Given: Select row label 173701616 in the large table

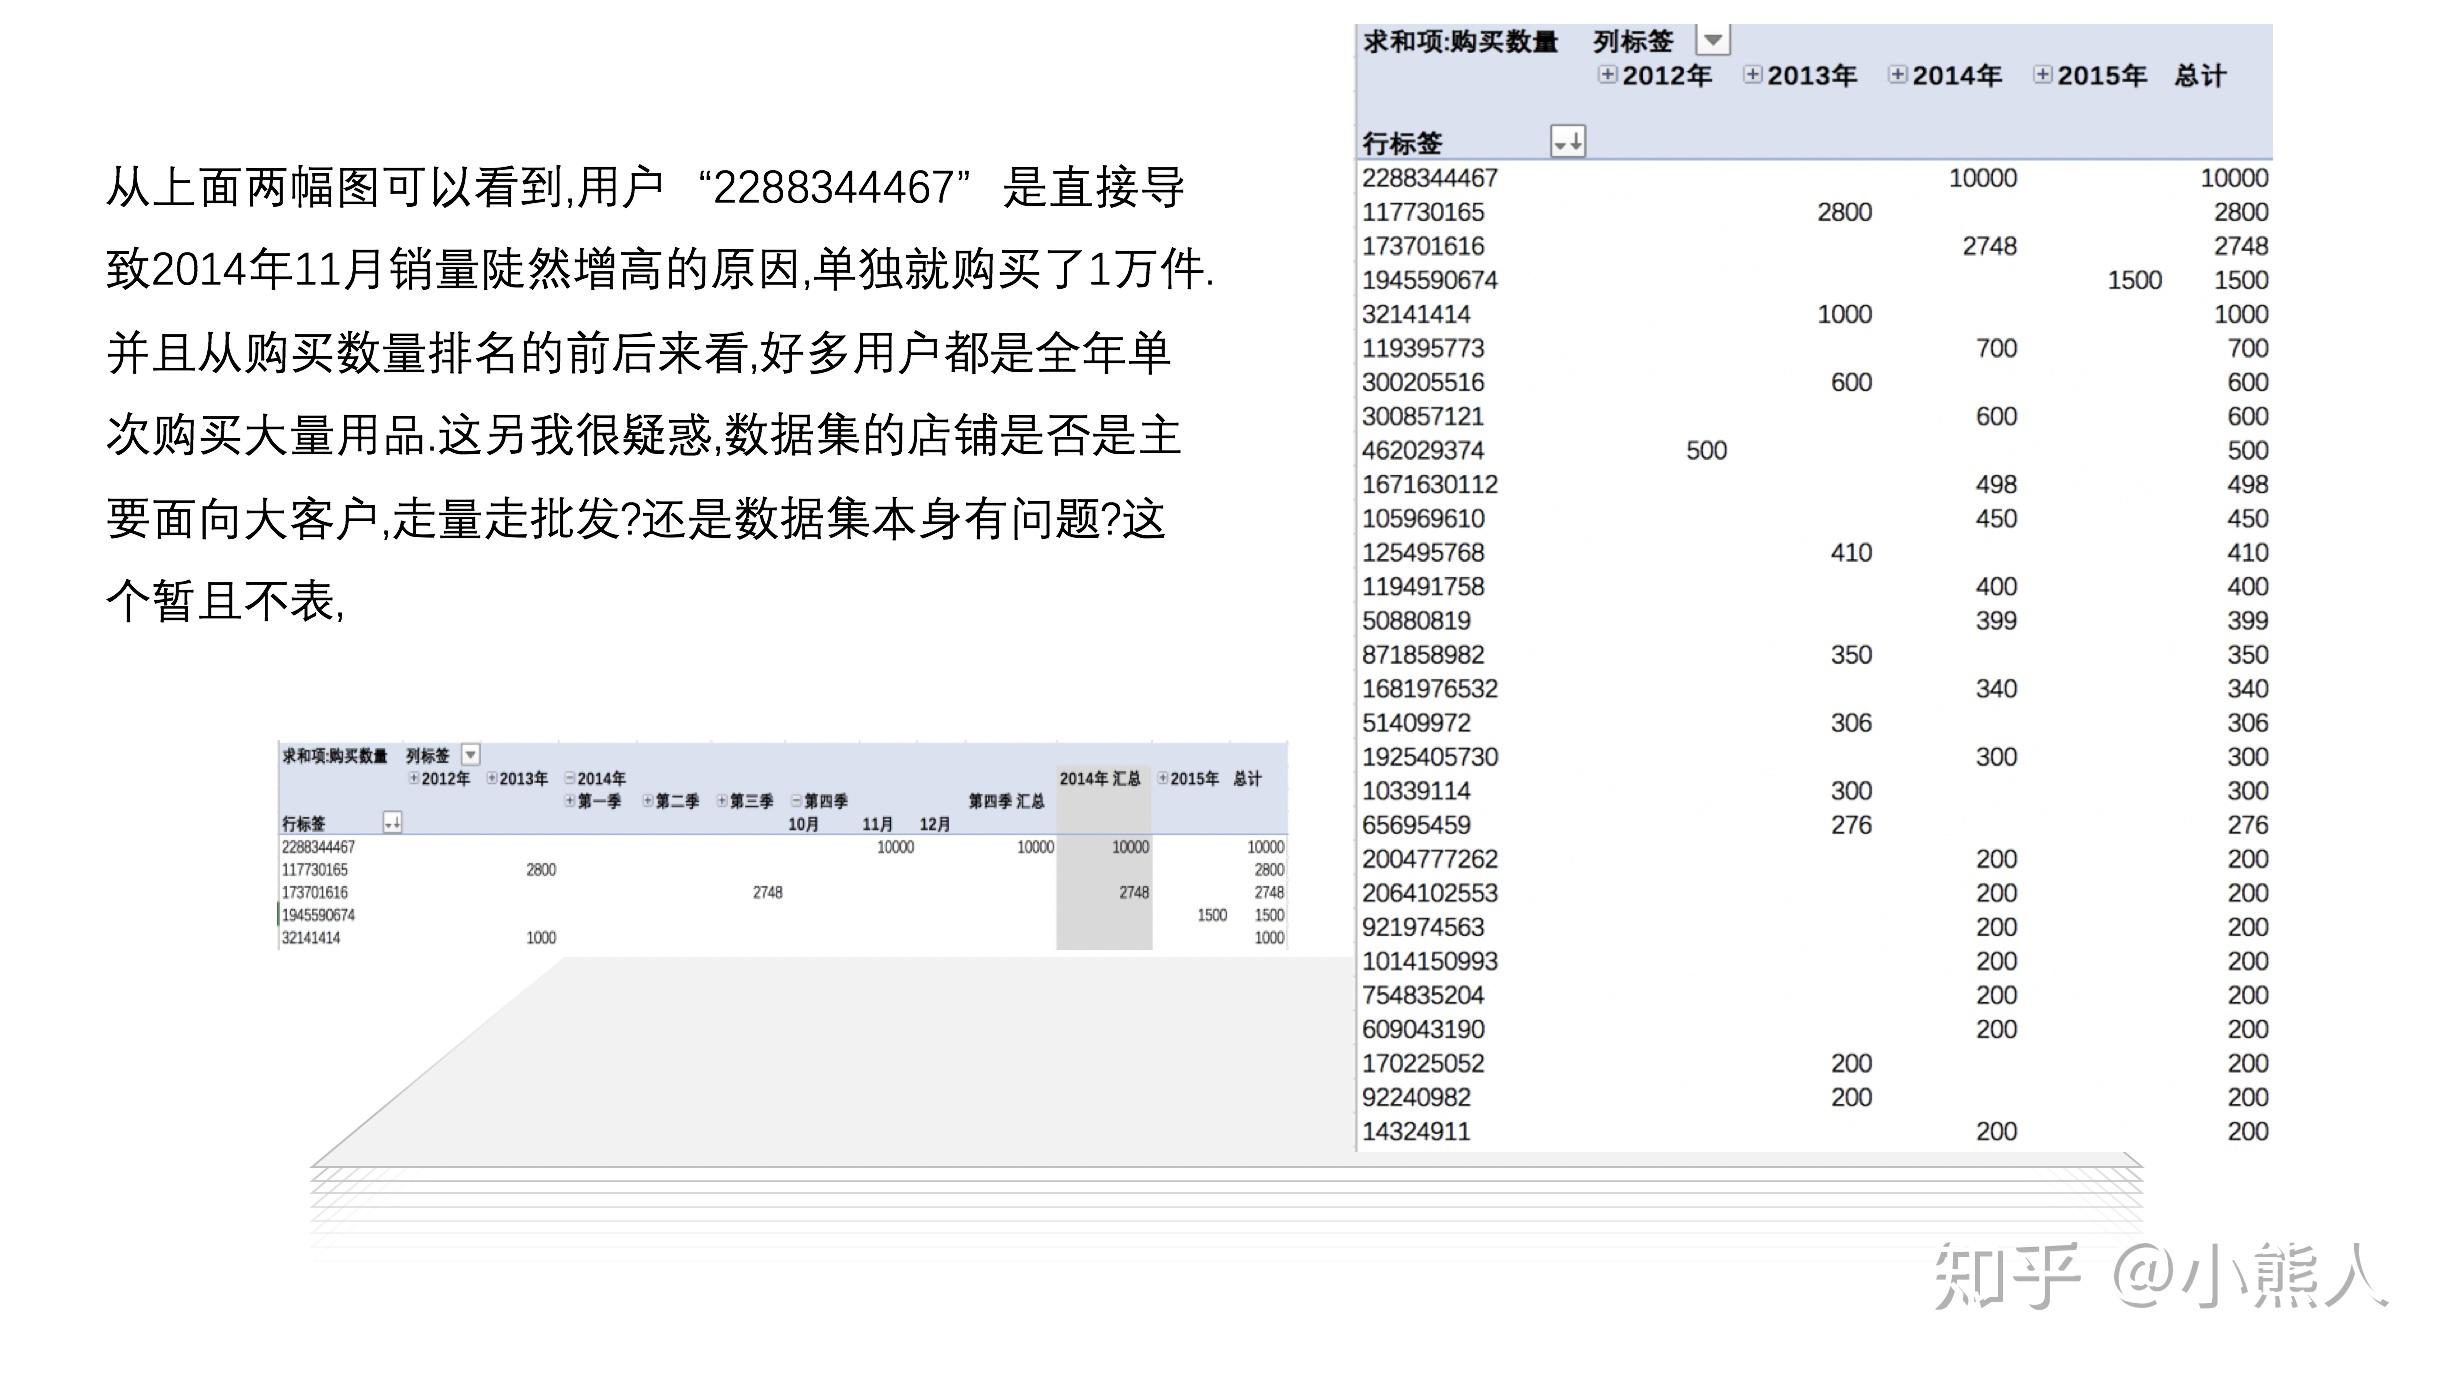Looking at the screenshot, I should coord(1423,246).
